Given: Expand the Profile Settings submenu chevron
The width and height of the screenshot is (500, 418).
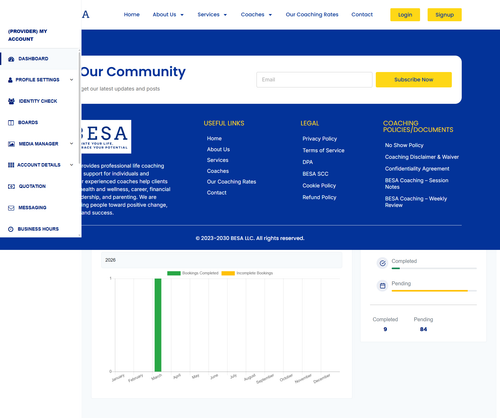Looking at the screenshot, I should [71, 80].
